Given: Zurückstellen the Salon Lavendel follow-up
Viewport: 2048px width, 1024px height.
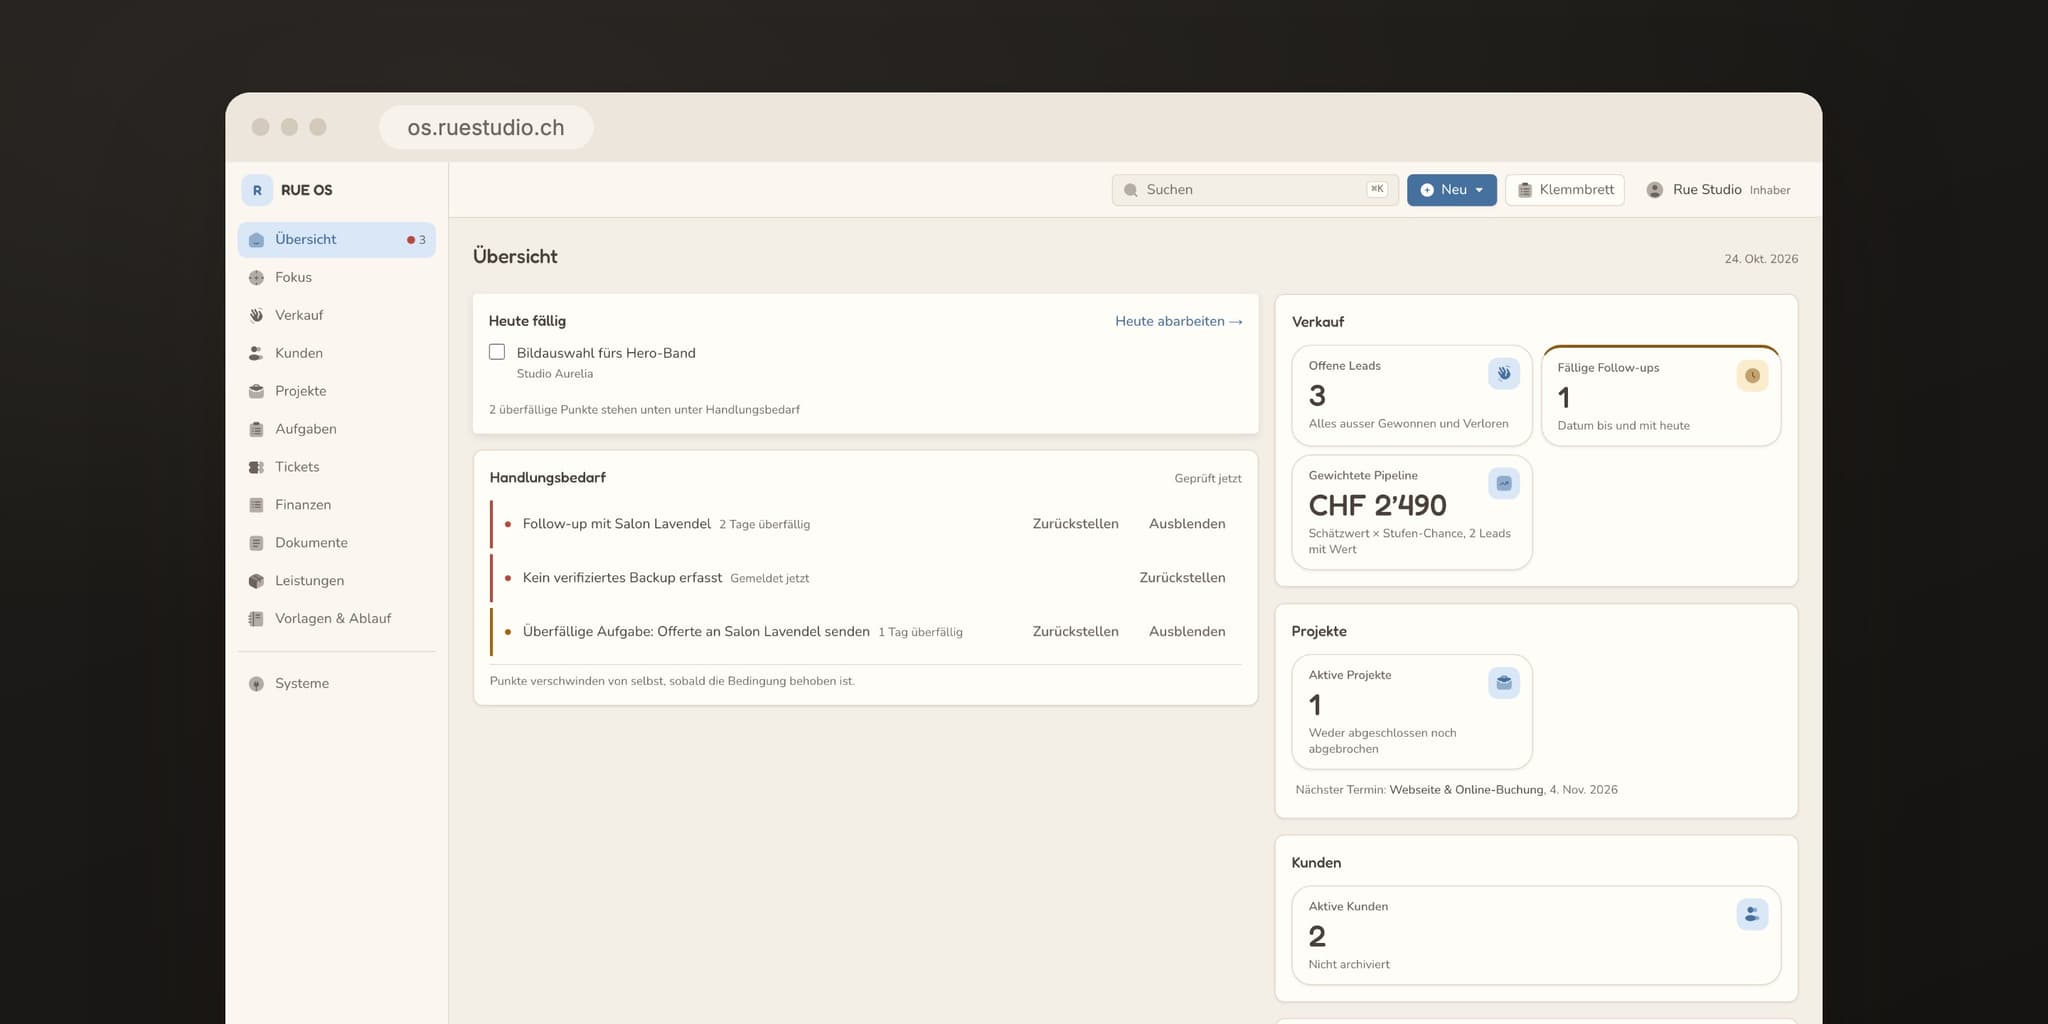Looking at the screenshot, I should (x=1075, y=524).
